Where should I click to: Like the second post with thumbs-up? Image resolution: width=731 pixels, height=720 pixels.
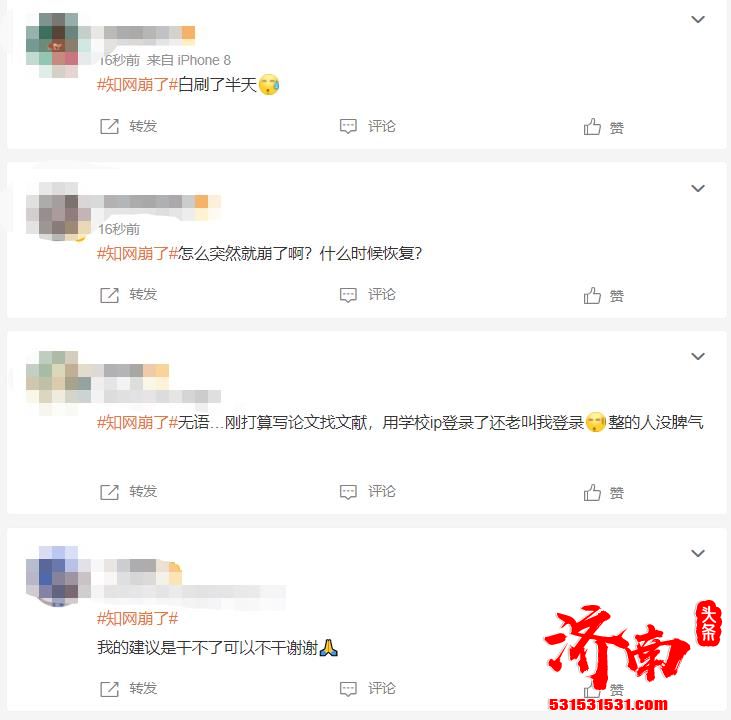click(592, 295)
